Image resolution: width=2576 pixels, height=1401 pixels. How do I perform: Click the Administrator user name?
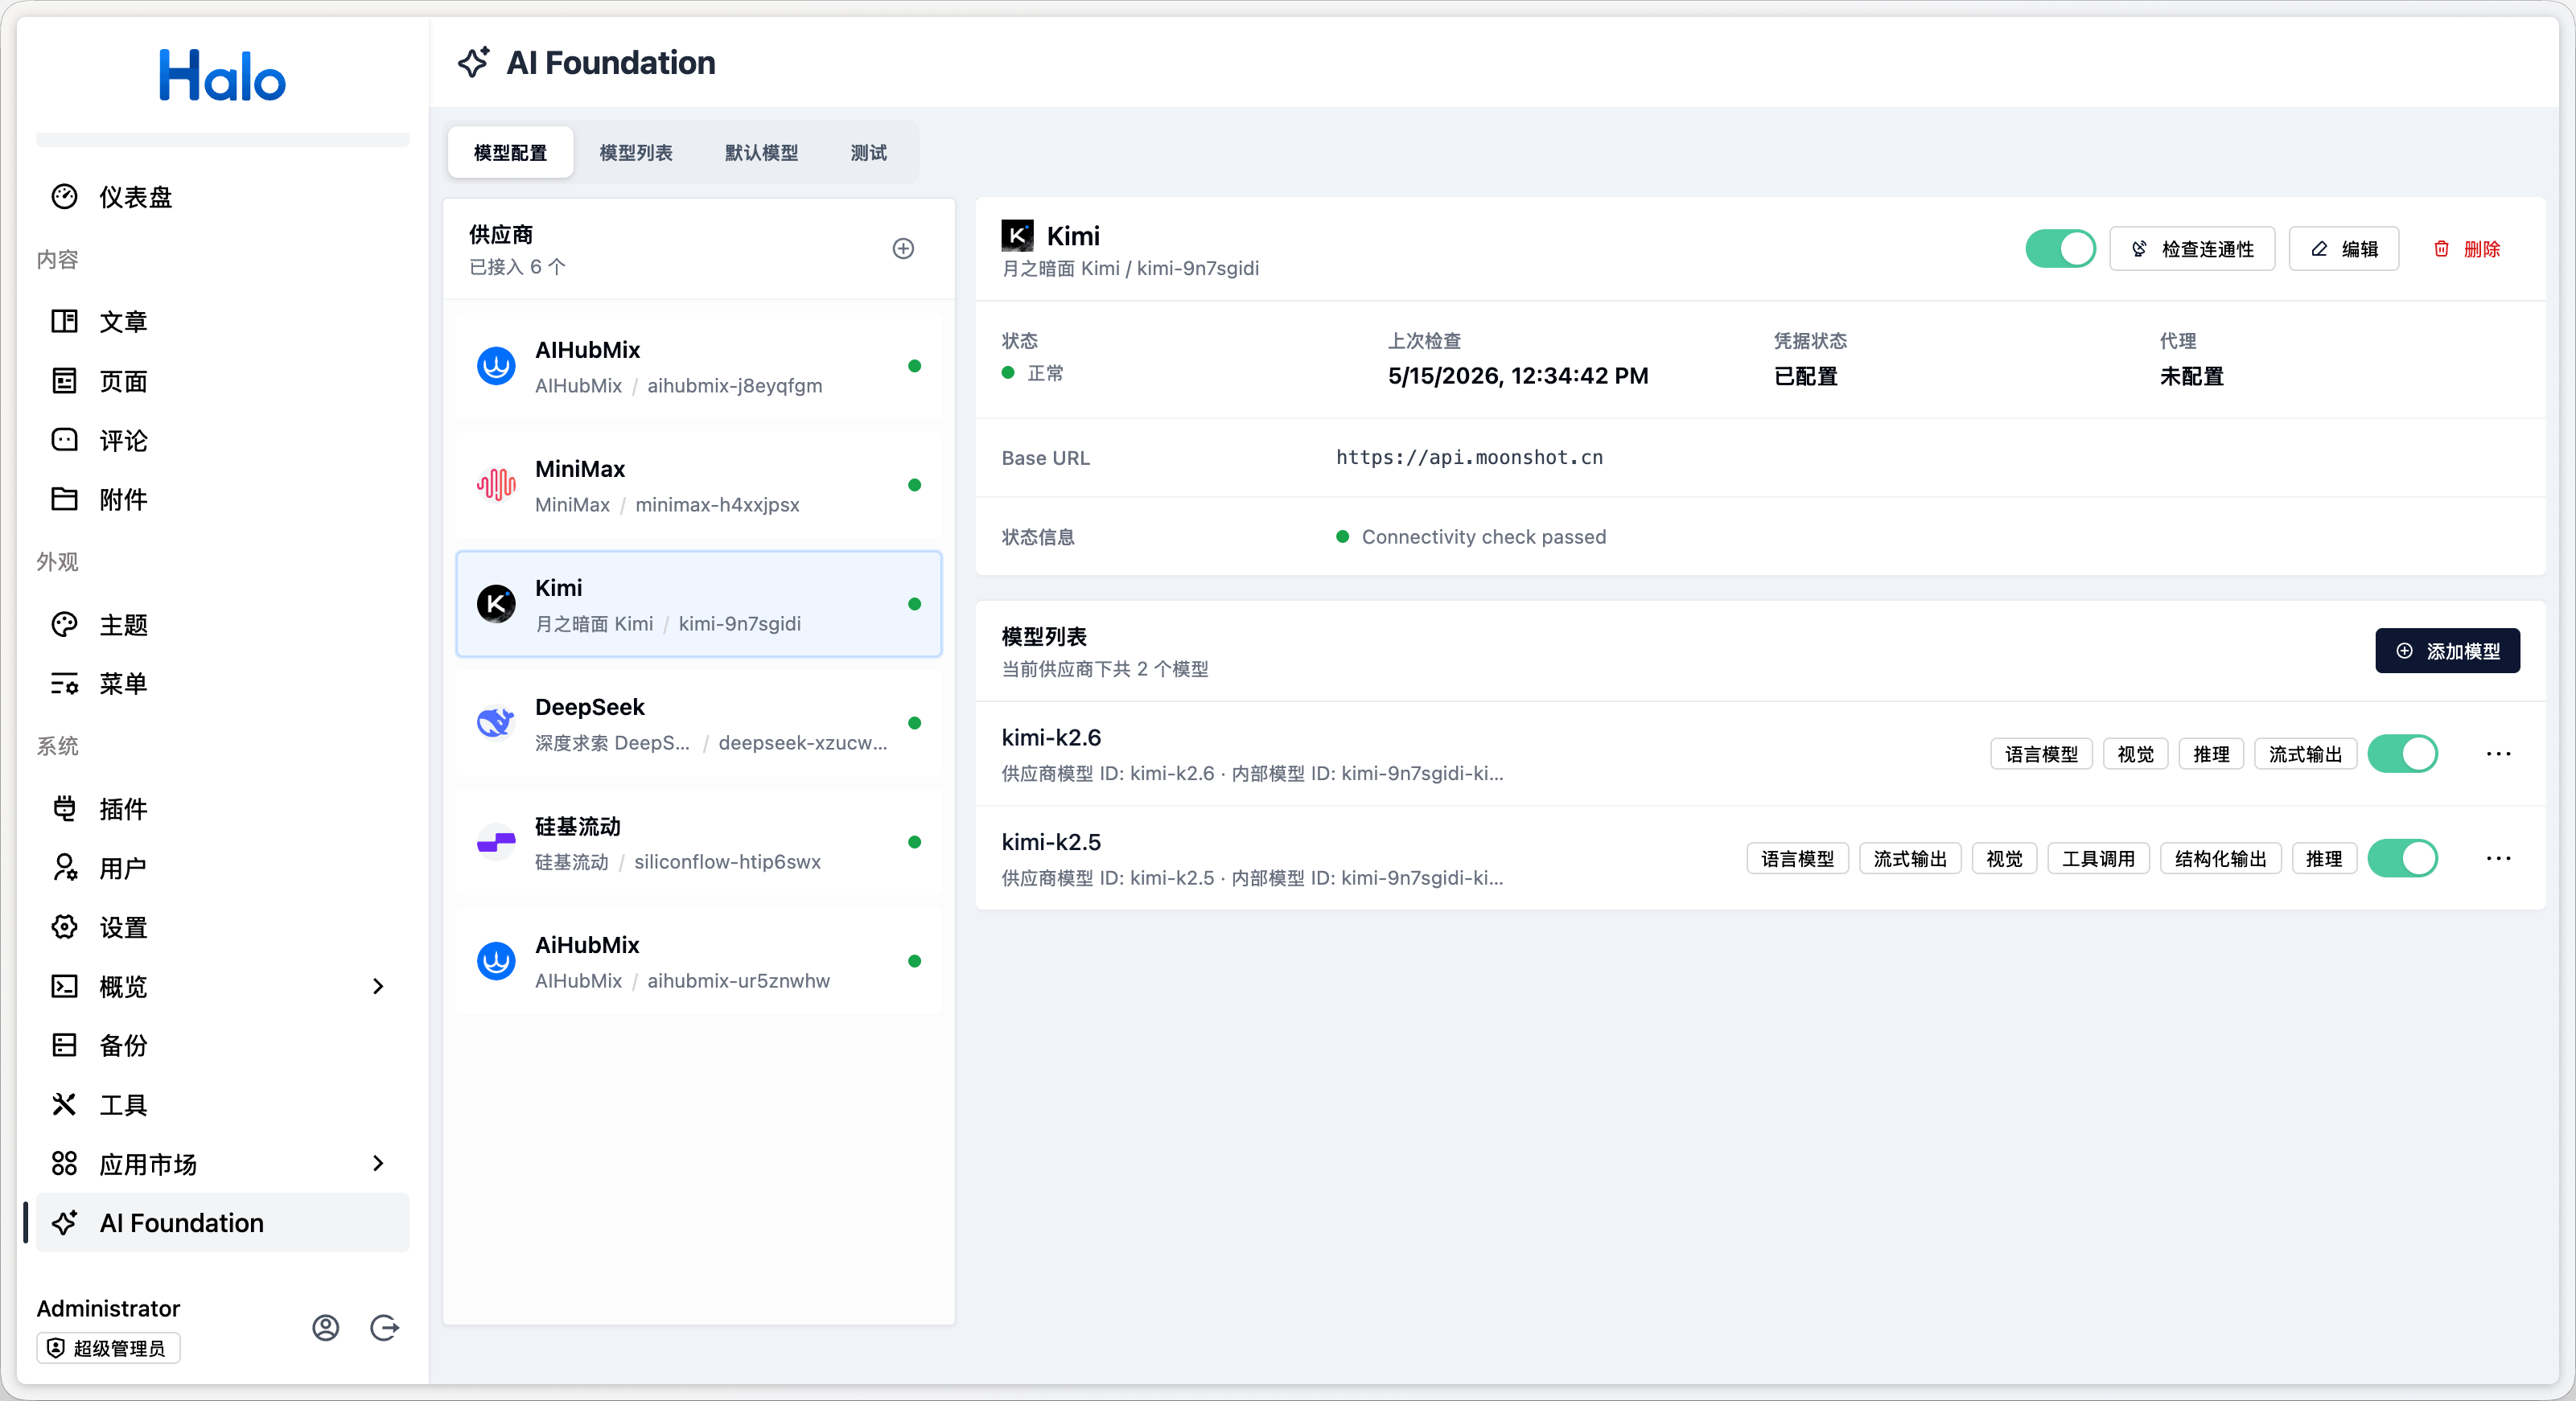(108, 1309)
